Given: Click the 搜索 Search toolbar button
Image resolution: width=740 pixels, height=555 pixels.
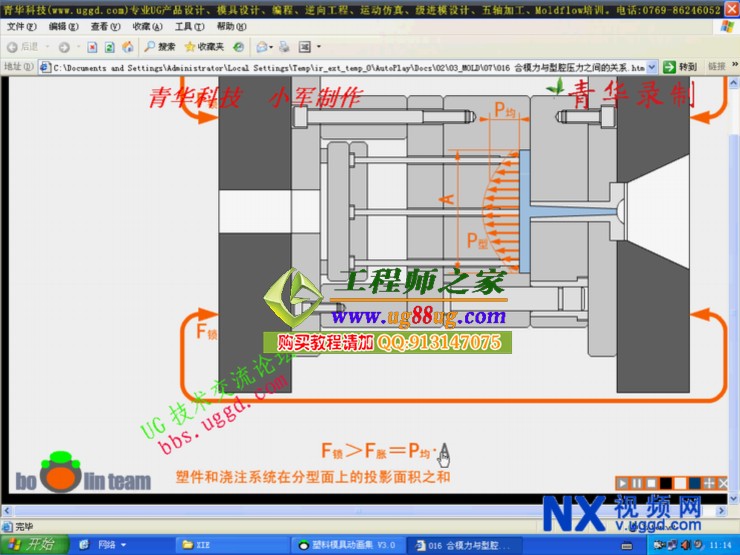Looking at the screenshot, I should pos(160,47).
